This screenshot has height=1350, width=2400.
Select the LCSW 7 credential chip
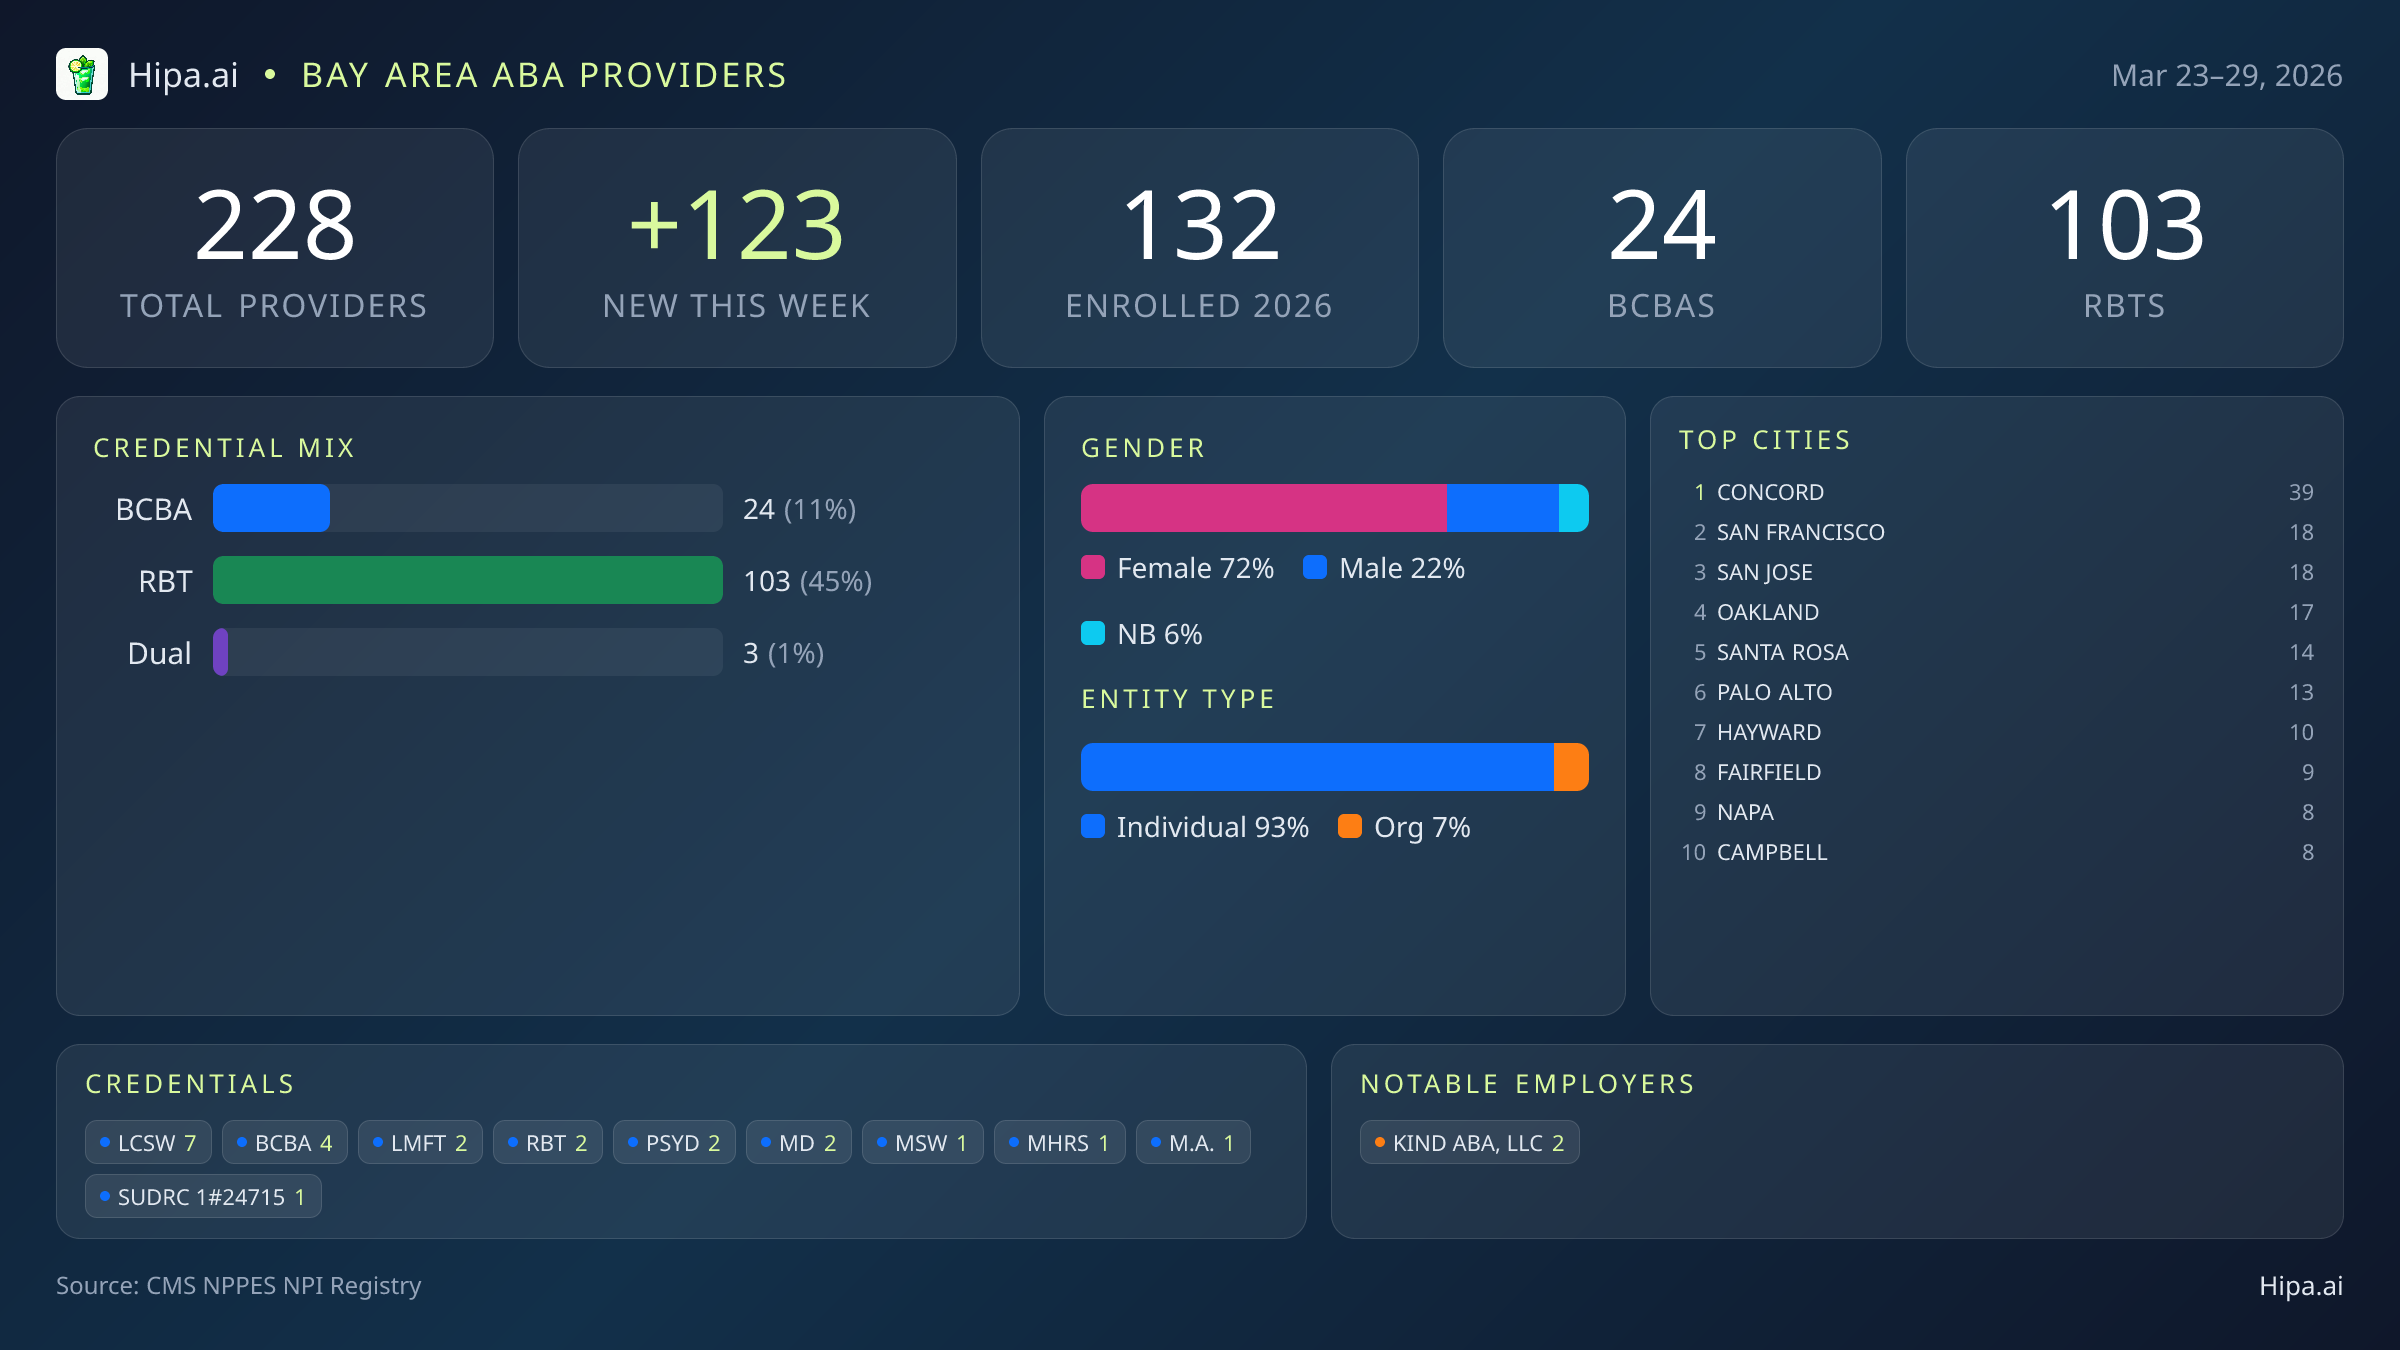pyautogui.click(x=148, y=1142)
